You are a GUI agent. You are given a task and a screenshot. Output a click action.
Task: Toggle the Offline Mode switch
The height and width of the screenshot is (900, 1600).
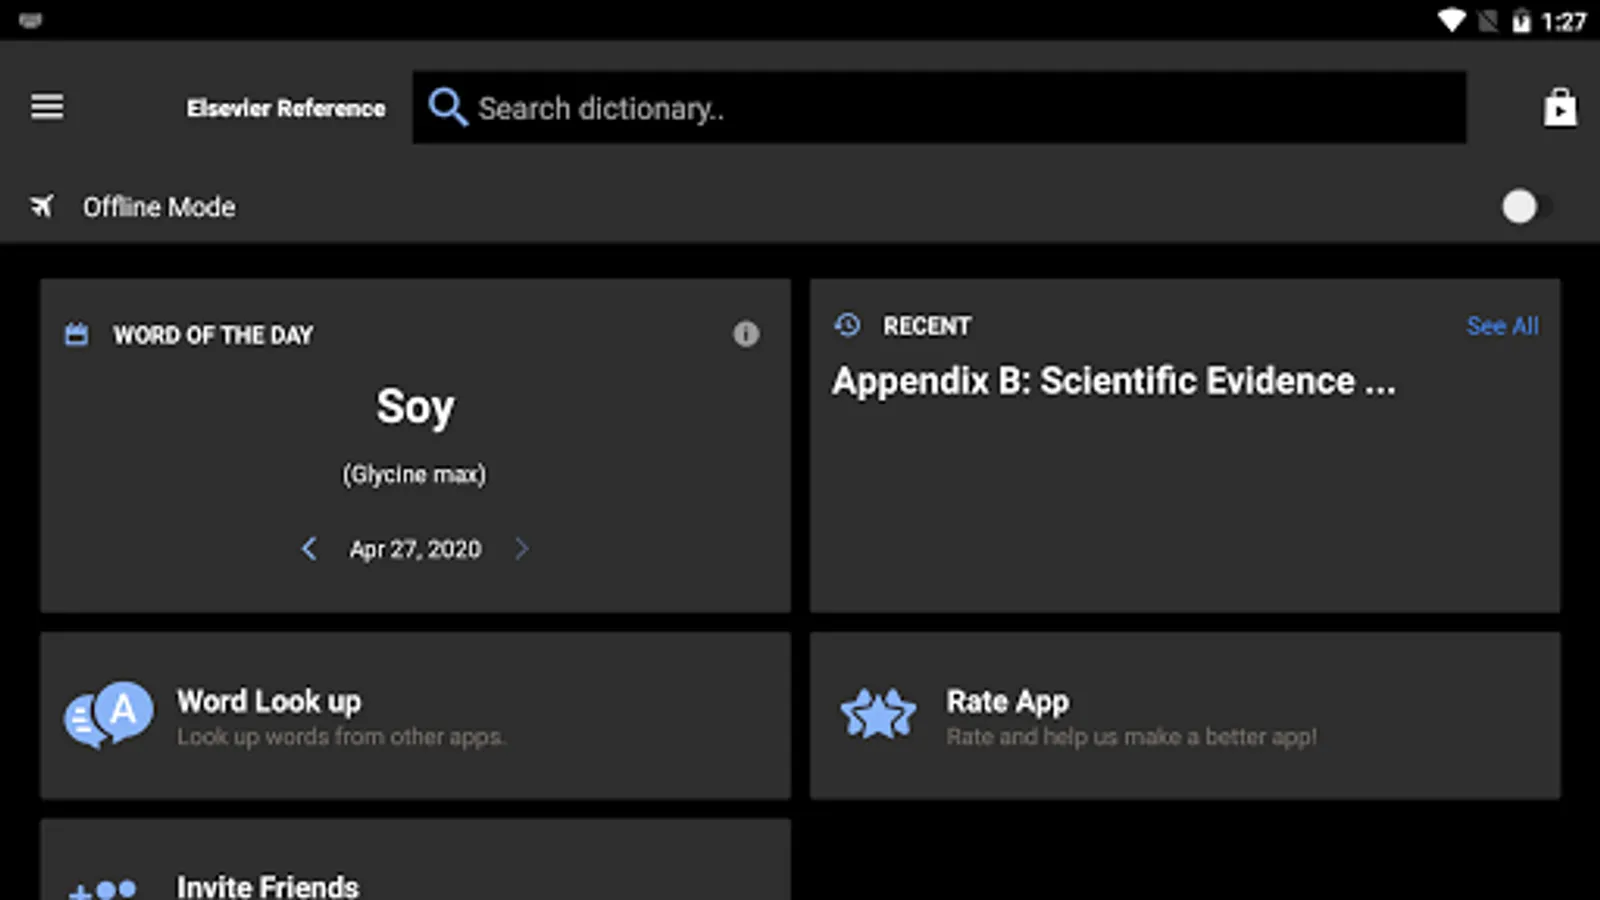pos(1525,207)
